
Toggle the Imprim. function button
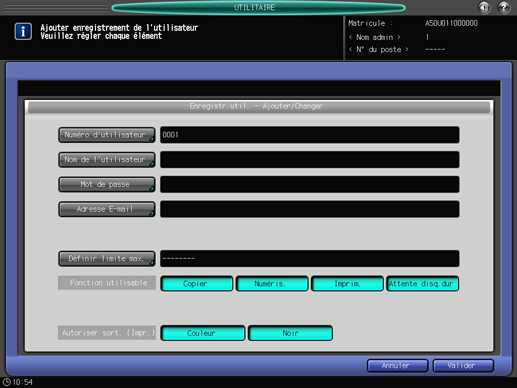coord(347,284)
